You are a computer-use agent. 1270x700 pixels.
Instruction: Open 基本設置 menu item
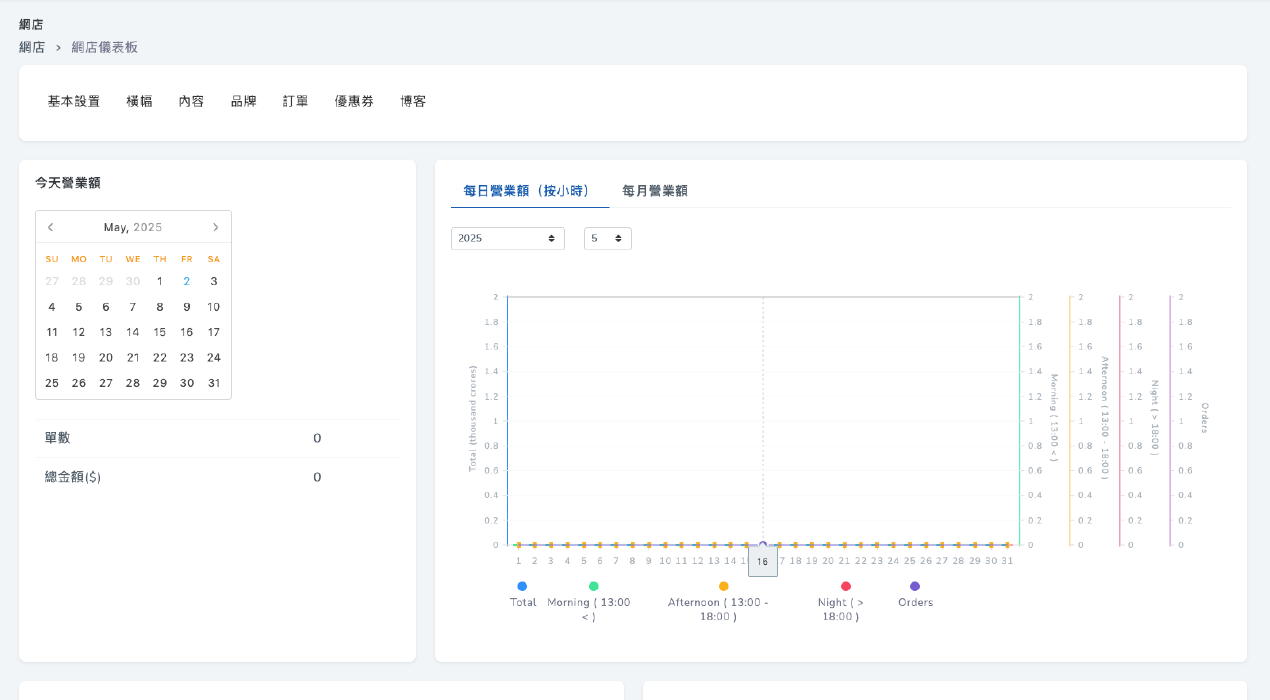(x=74, y=101)
